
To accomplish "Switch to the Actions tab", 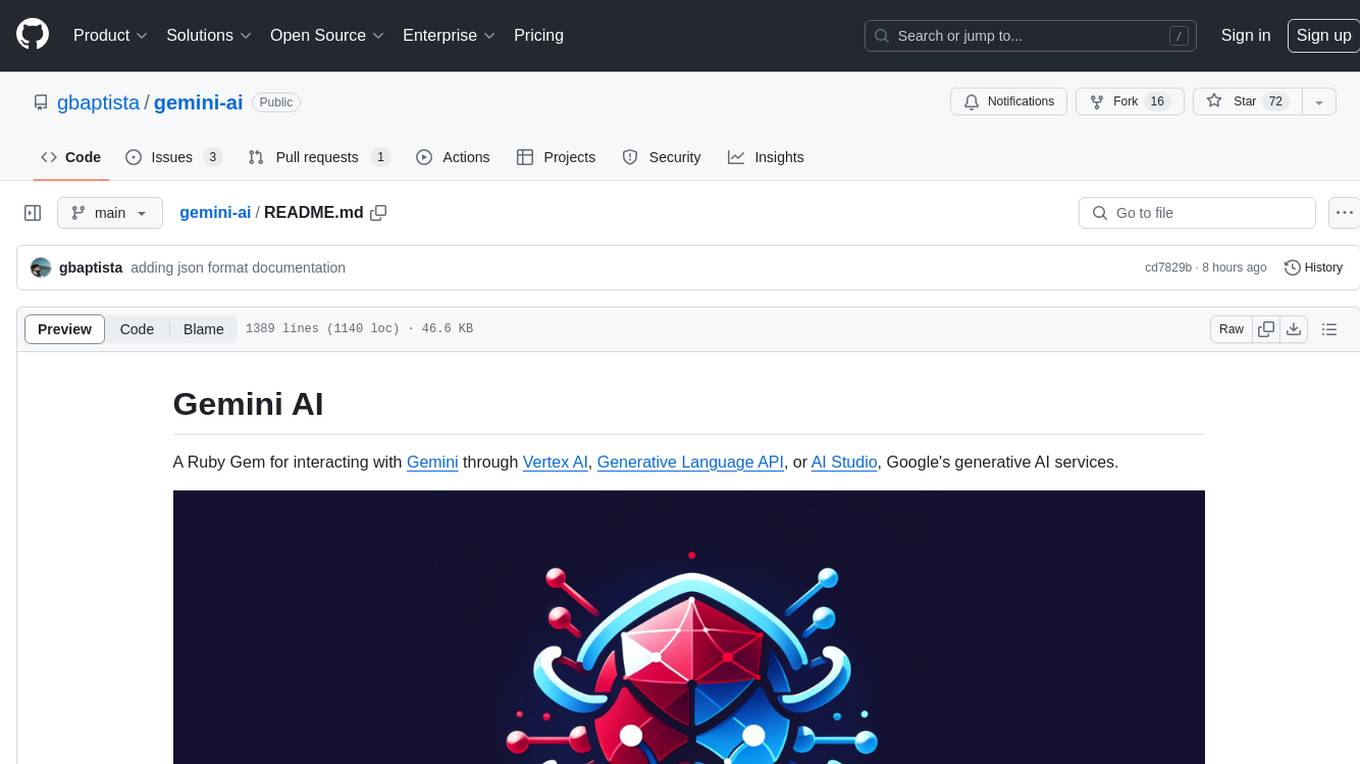I will 453,157.
